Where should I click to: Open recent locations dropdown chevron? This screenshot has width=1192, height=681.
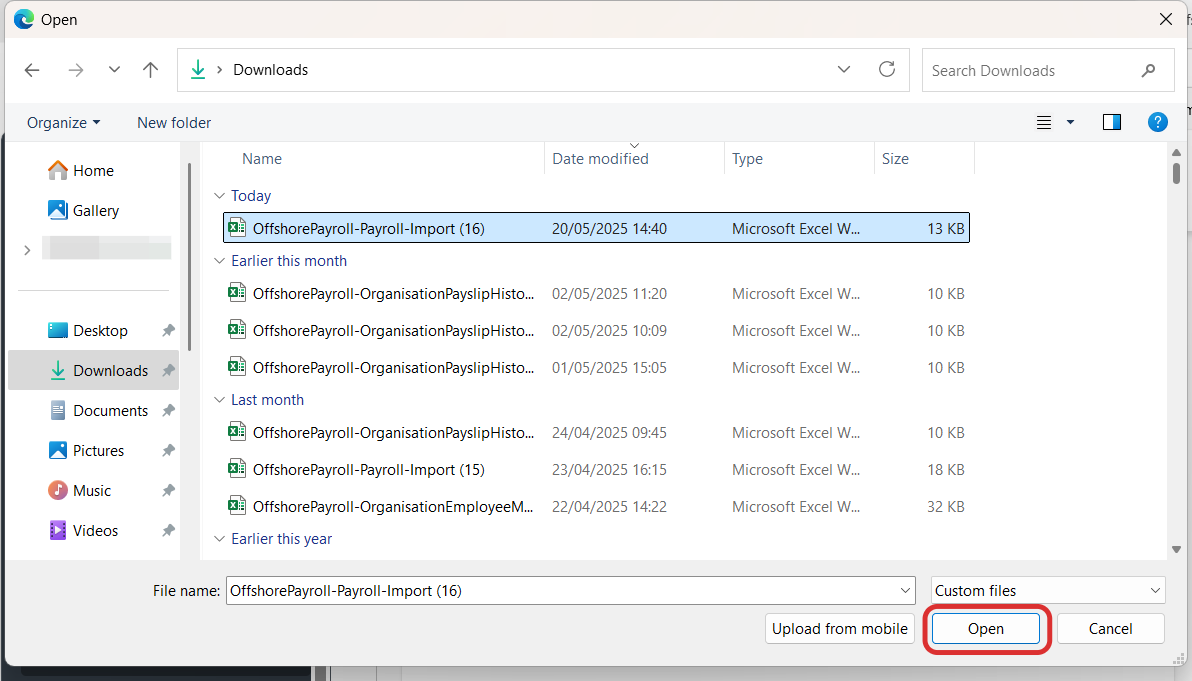[x=114, y=70]
